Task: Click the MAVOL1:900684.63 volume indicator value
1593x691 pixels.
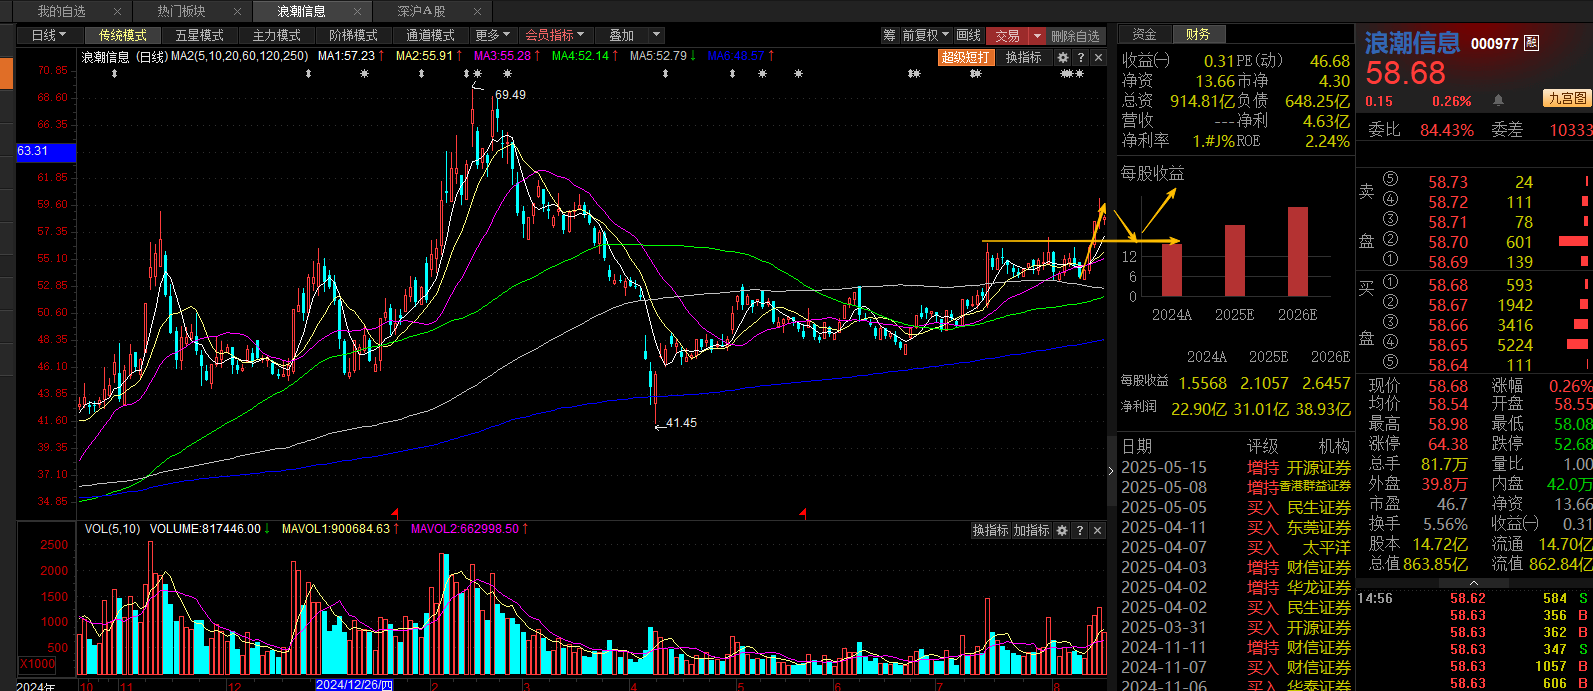Action: tap(335, 529)
